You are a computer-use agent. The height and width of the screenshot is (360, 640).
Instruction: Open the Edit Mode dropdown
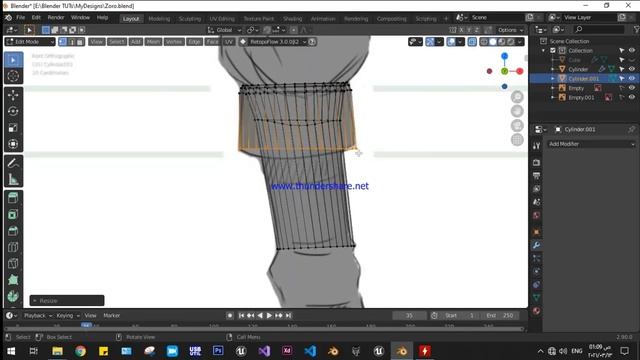tap(30, 42)
